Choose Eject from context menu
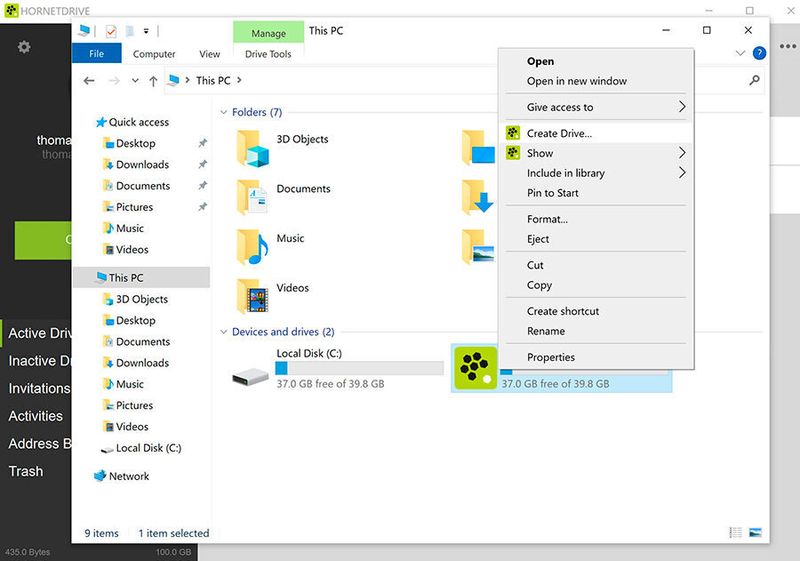 [x=595, y=239]
